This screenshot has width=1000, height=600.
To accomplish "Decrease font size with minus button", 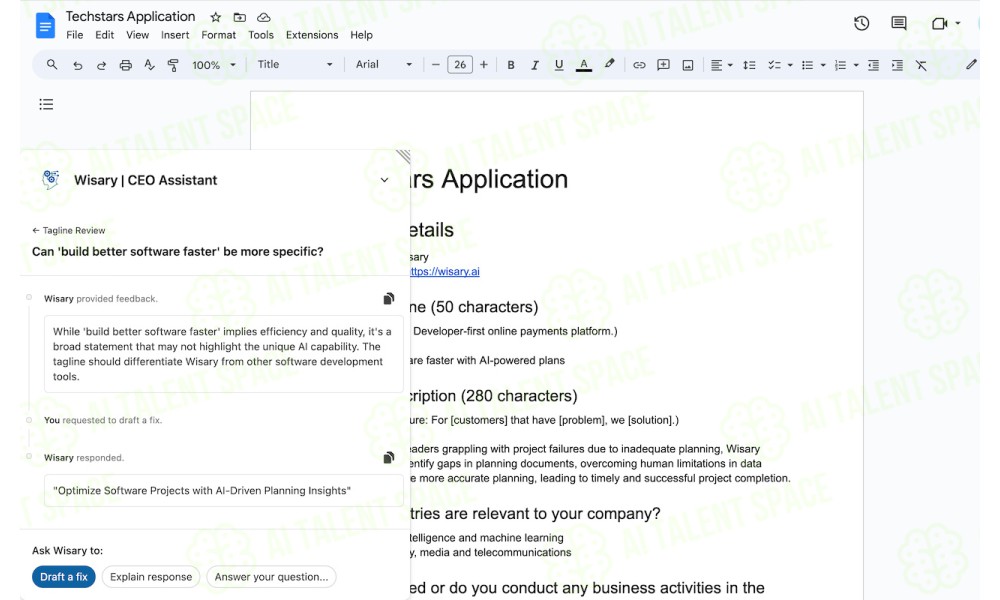I will pyautogui.click(x=436, y=65).
